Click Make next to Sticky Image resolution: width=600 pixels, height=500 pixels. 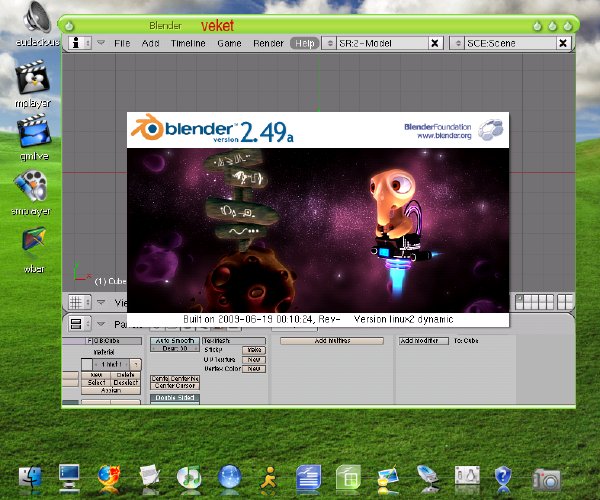pos(254,350)
